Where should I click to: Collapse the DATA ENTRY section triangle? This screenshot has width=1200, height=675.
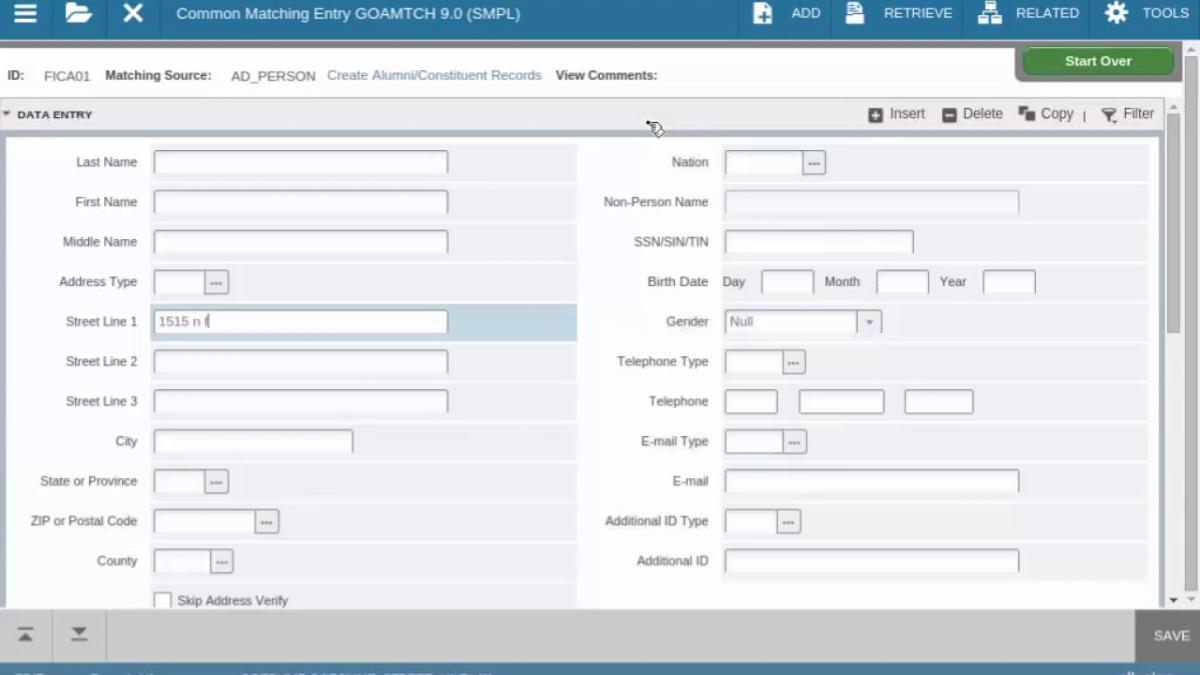(x=6, y=114)
